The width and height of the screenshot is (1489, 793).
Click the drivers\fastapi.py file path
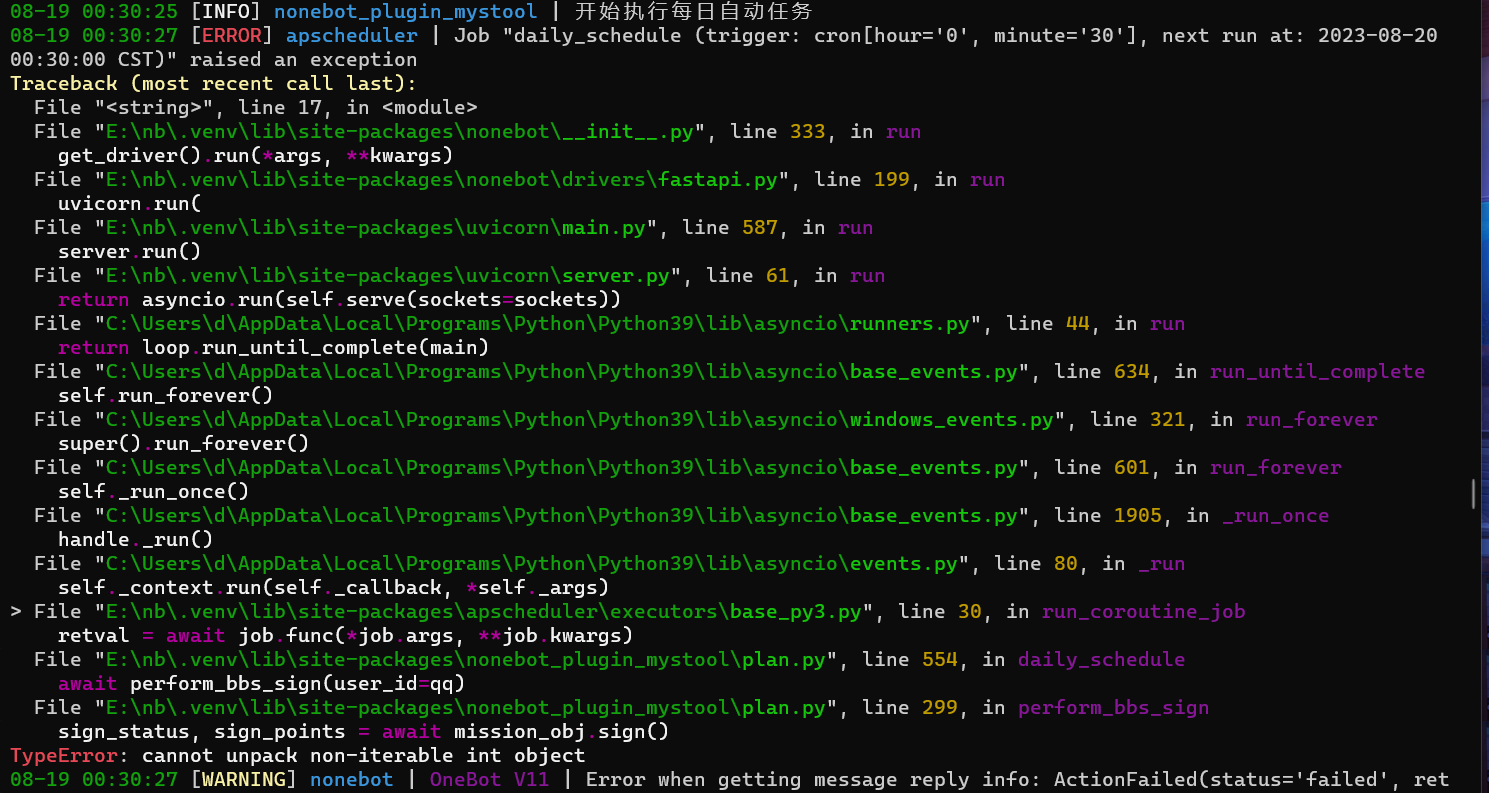click(x=442, y=180)
